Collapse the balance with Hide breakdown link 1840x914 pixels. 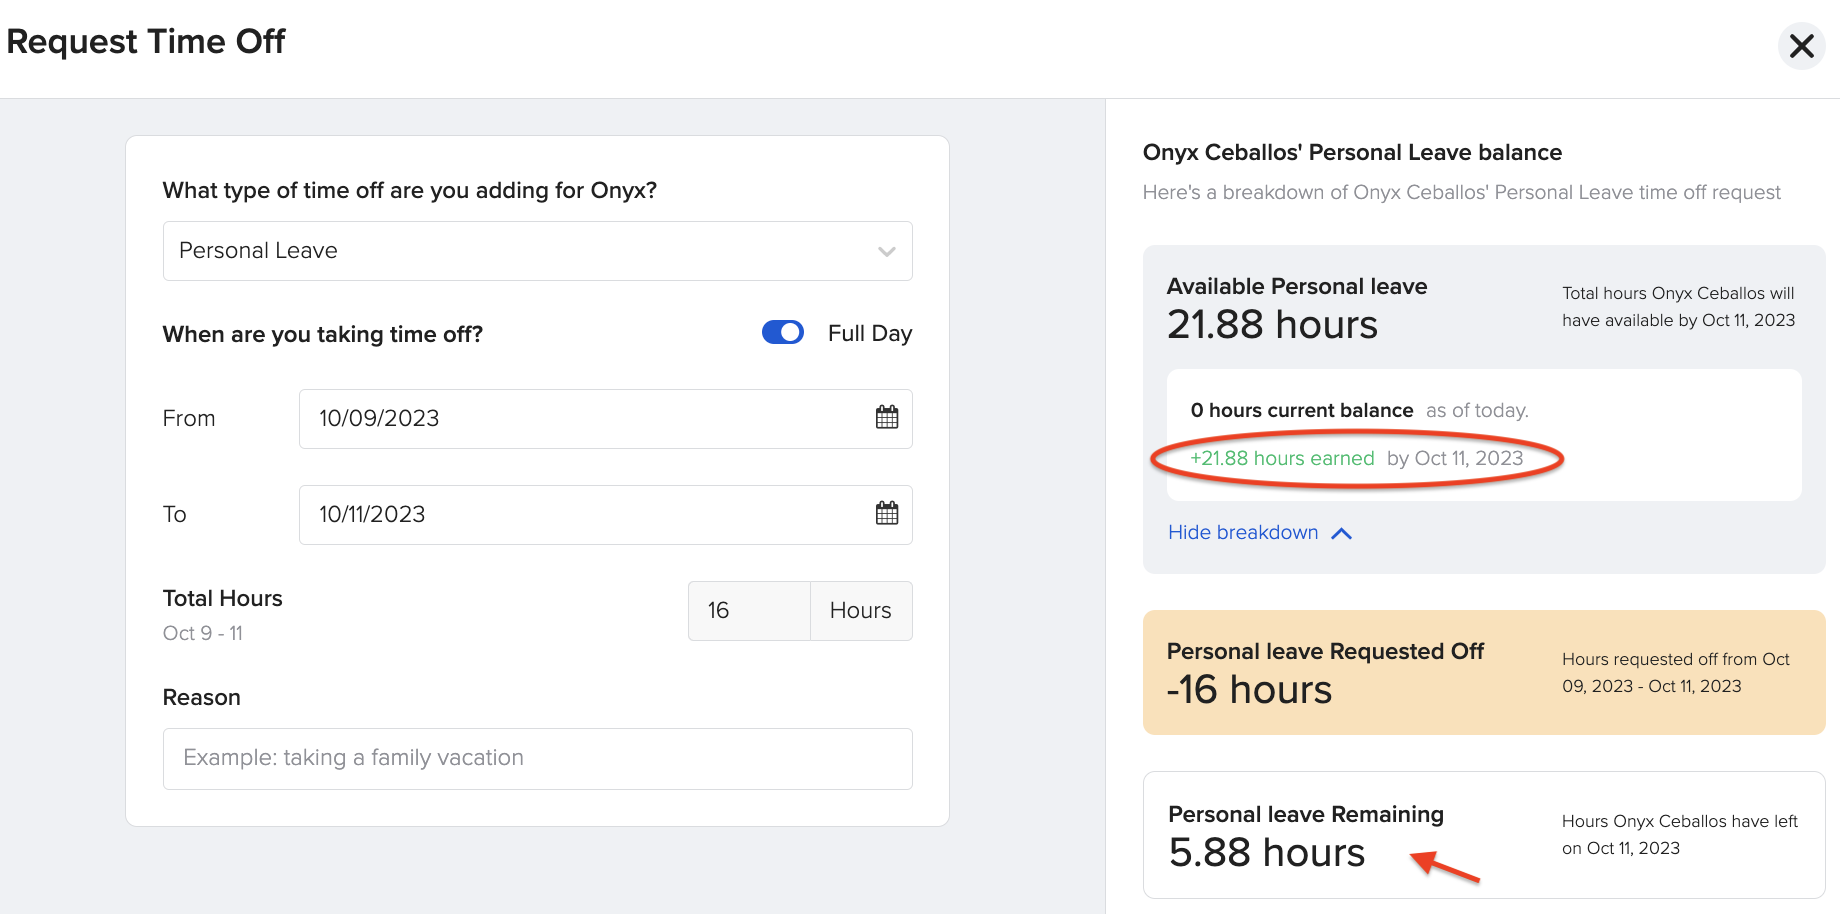pyautogui.click(x=1243, y=533)
